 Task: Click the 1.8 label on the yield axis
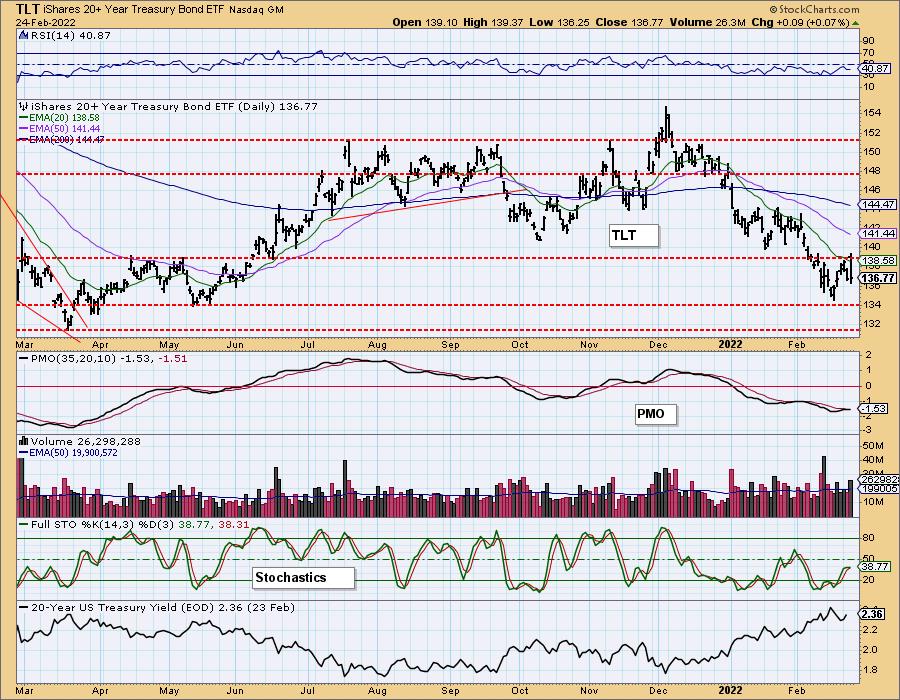(x=870, y=670)
